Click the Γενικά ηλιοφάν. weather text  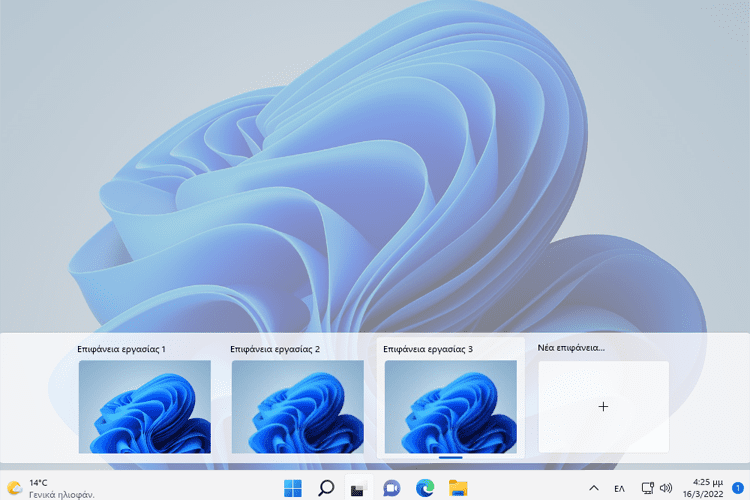click(x=62, y=495)
